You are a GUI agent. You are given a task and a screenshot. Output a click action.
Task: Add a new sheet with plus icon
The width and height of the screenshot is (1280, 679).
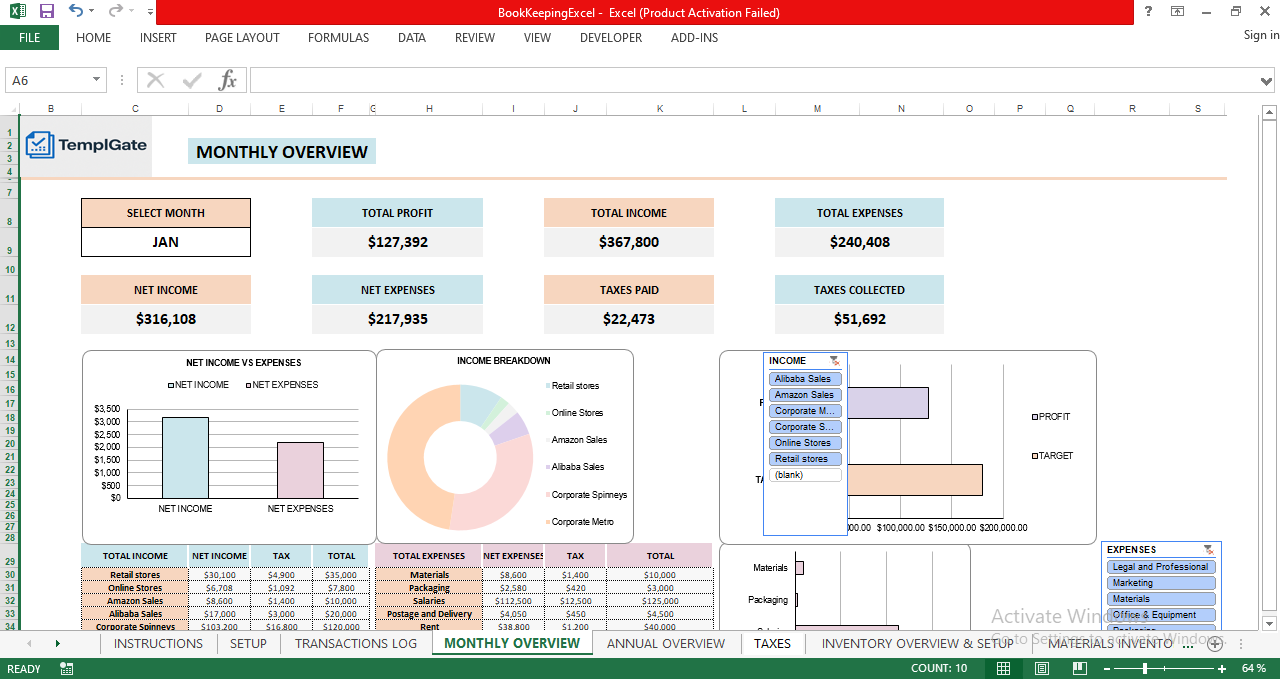1216,644
